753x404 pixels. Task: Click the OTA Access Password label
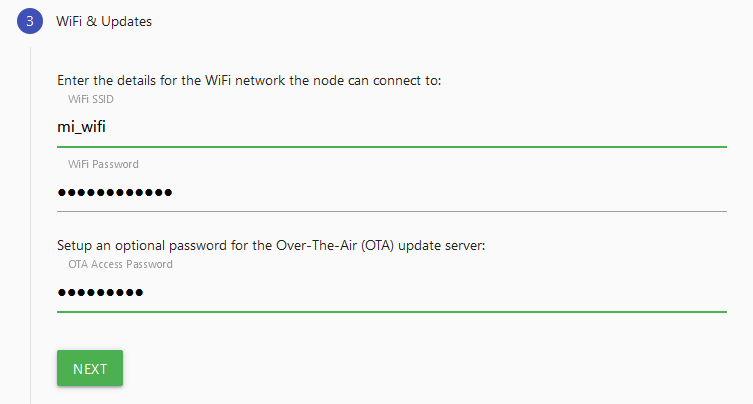click(x=120, y=264)
